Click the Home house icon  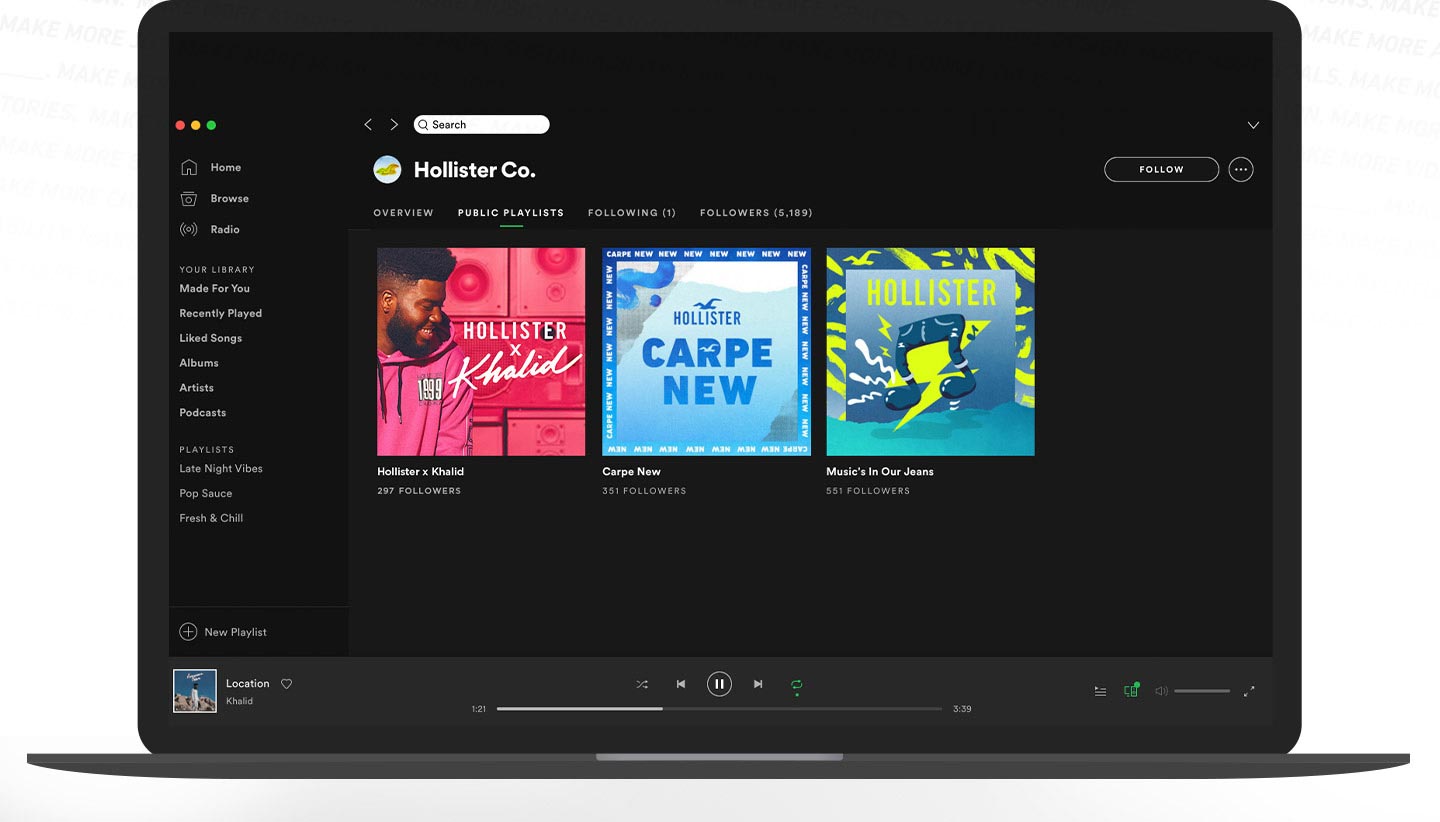pyautogui.click(x=188, y=168)
